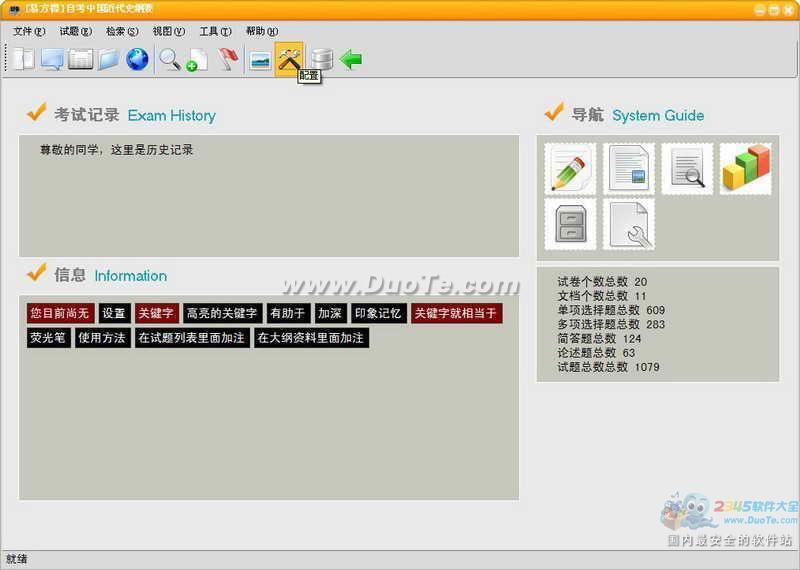Click the red flag toolbar icon
The width and height of the screenshot is (800, 570).
coord(228,59)
